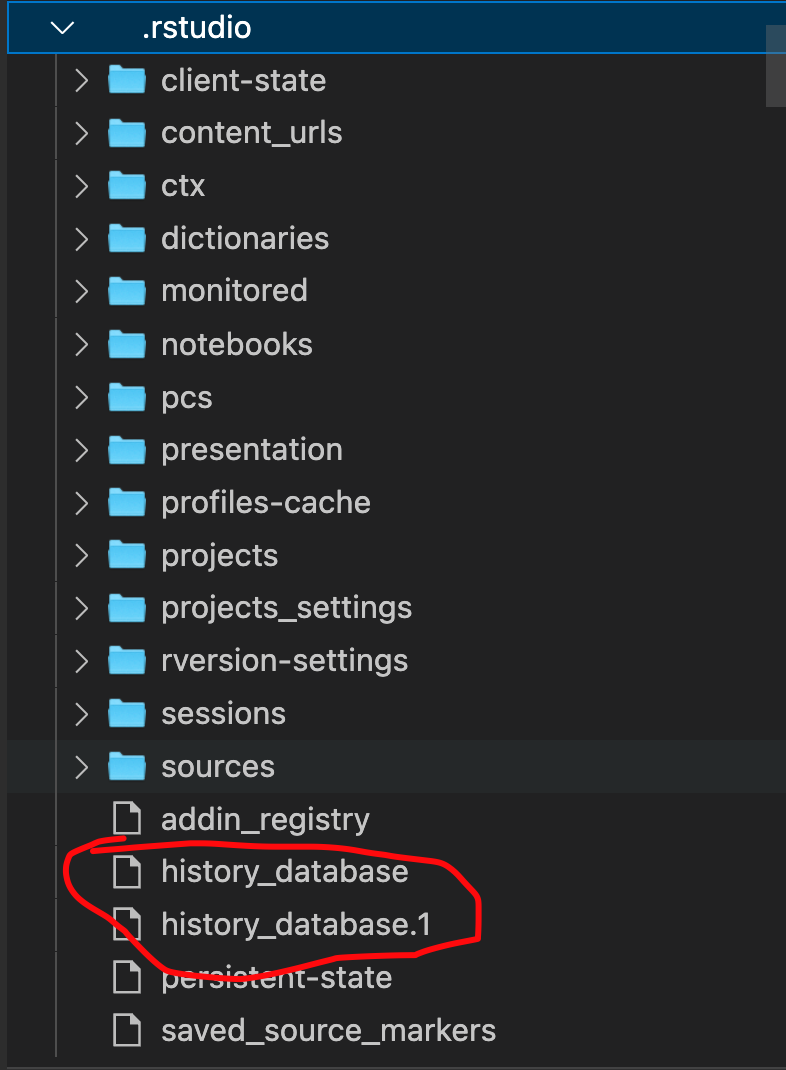Open the history_database.1 file
Viewport: 786px width, 1070px height.
pyautogui.click(x=296, y=925)
